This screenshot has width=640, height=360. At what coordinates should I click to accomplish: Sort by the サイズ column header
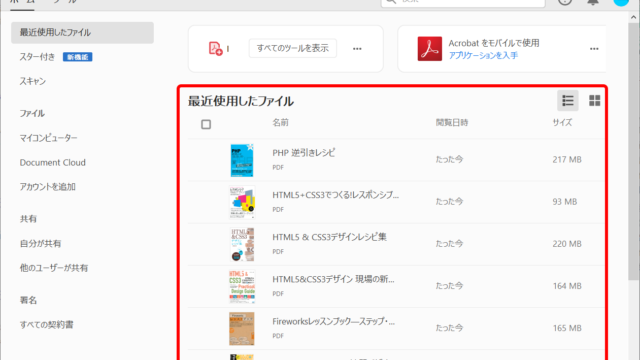(562, 122)
